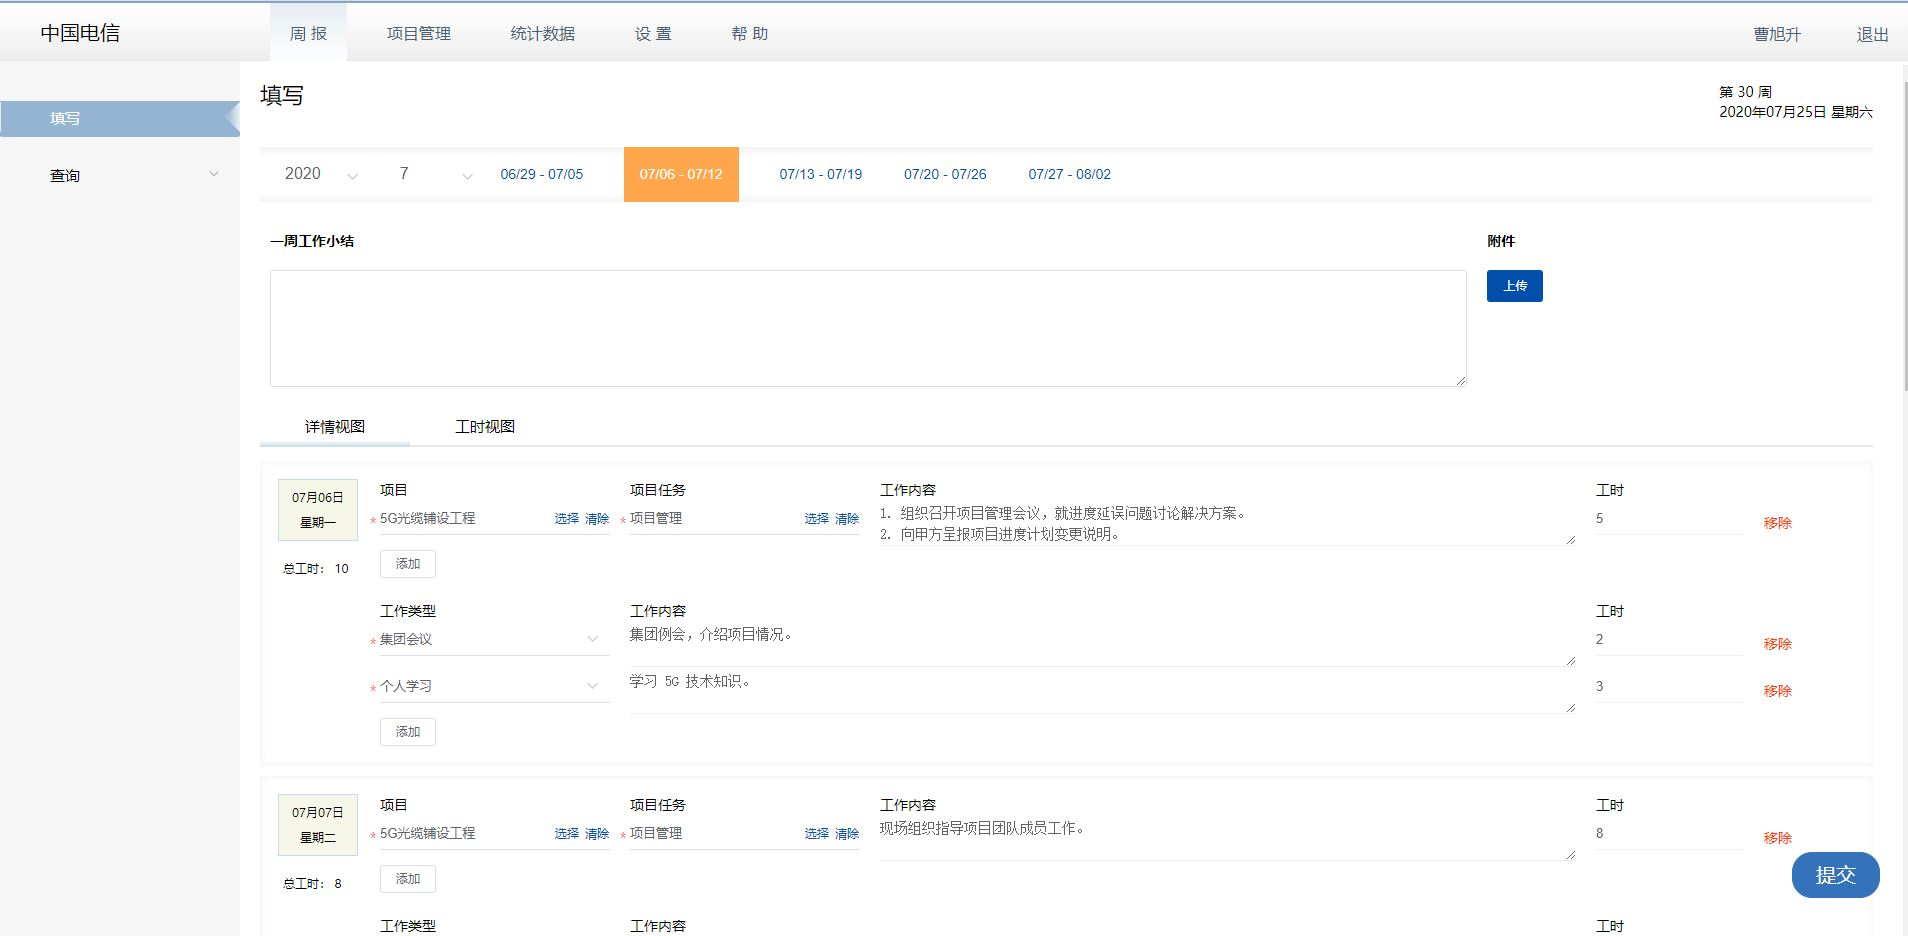The width and height of the screenshot is (1908, 936).
Task: Click 选择 for 07月06日 项目任务 field
Action: (x=817, y=519)
